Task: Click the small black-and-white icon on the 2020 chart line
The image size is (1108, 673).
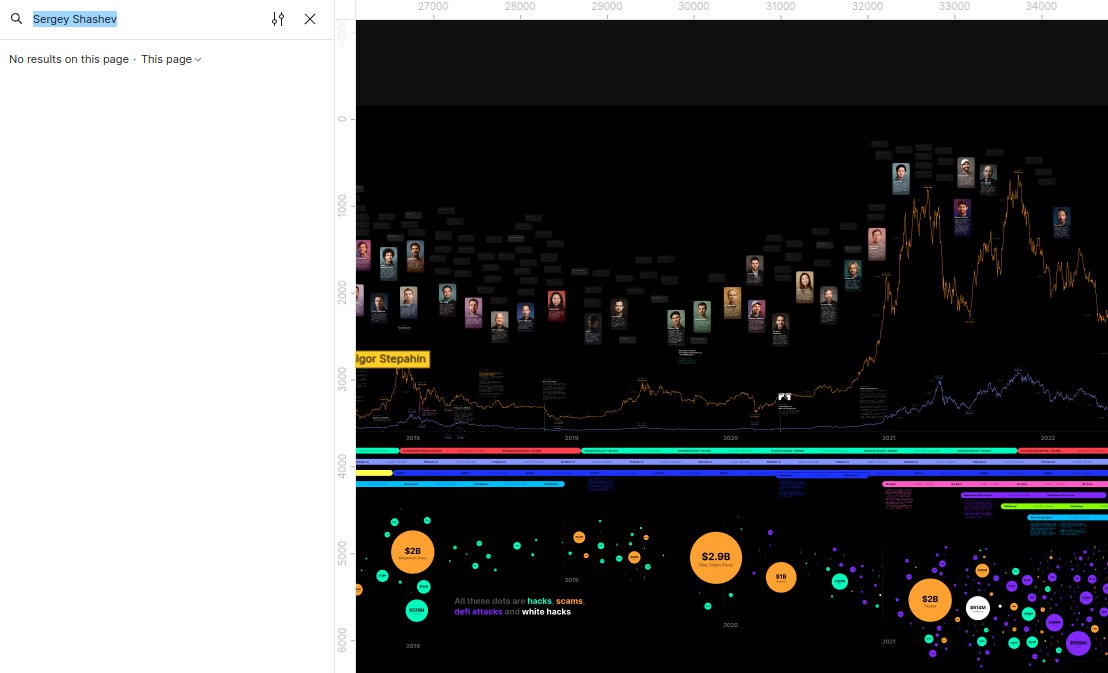Action: pos(785,397)
